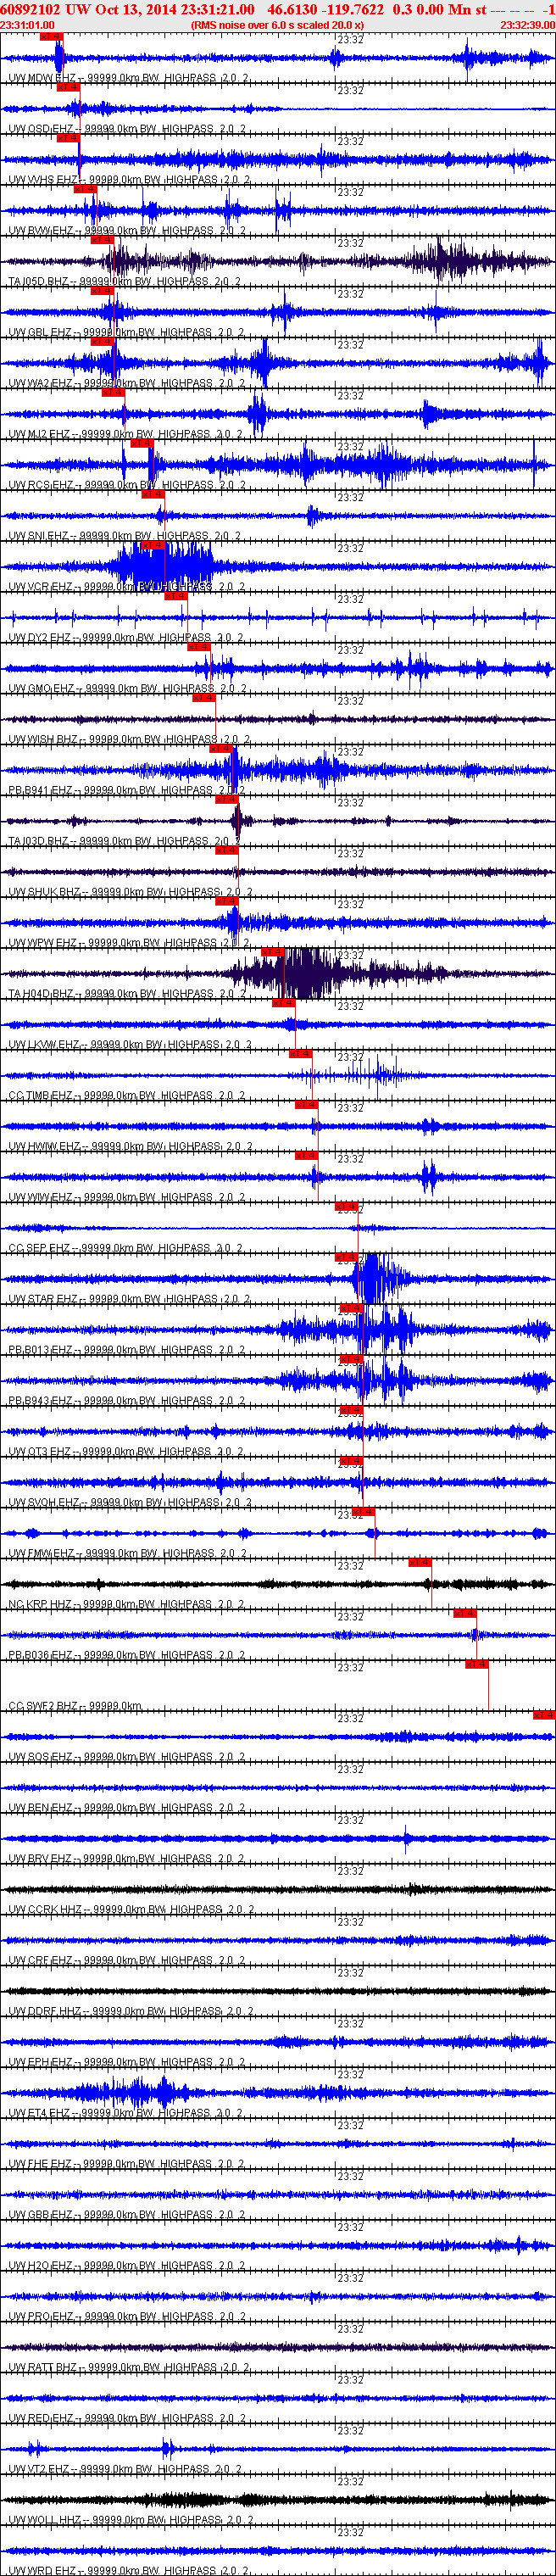Screen dimensions: 556x2576
Task: Click the 23:32 tick label above MDW trace
Action: (350, 40)
